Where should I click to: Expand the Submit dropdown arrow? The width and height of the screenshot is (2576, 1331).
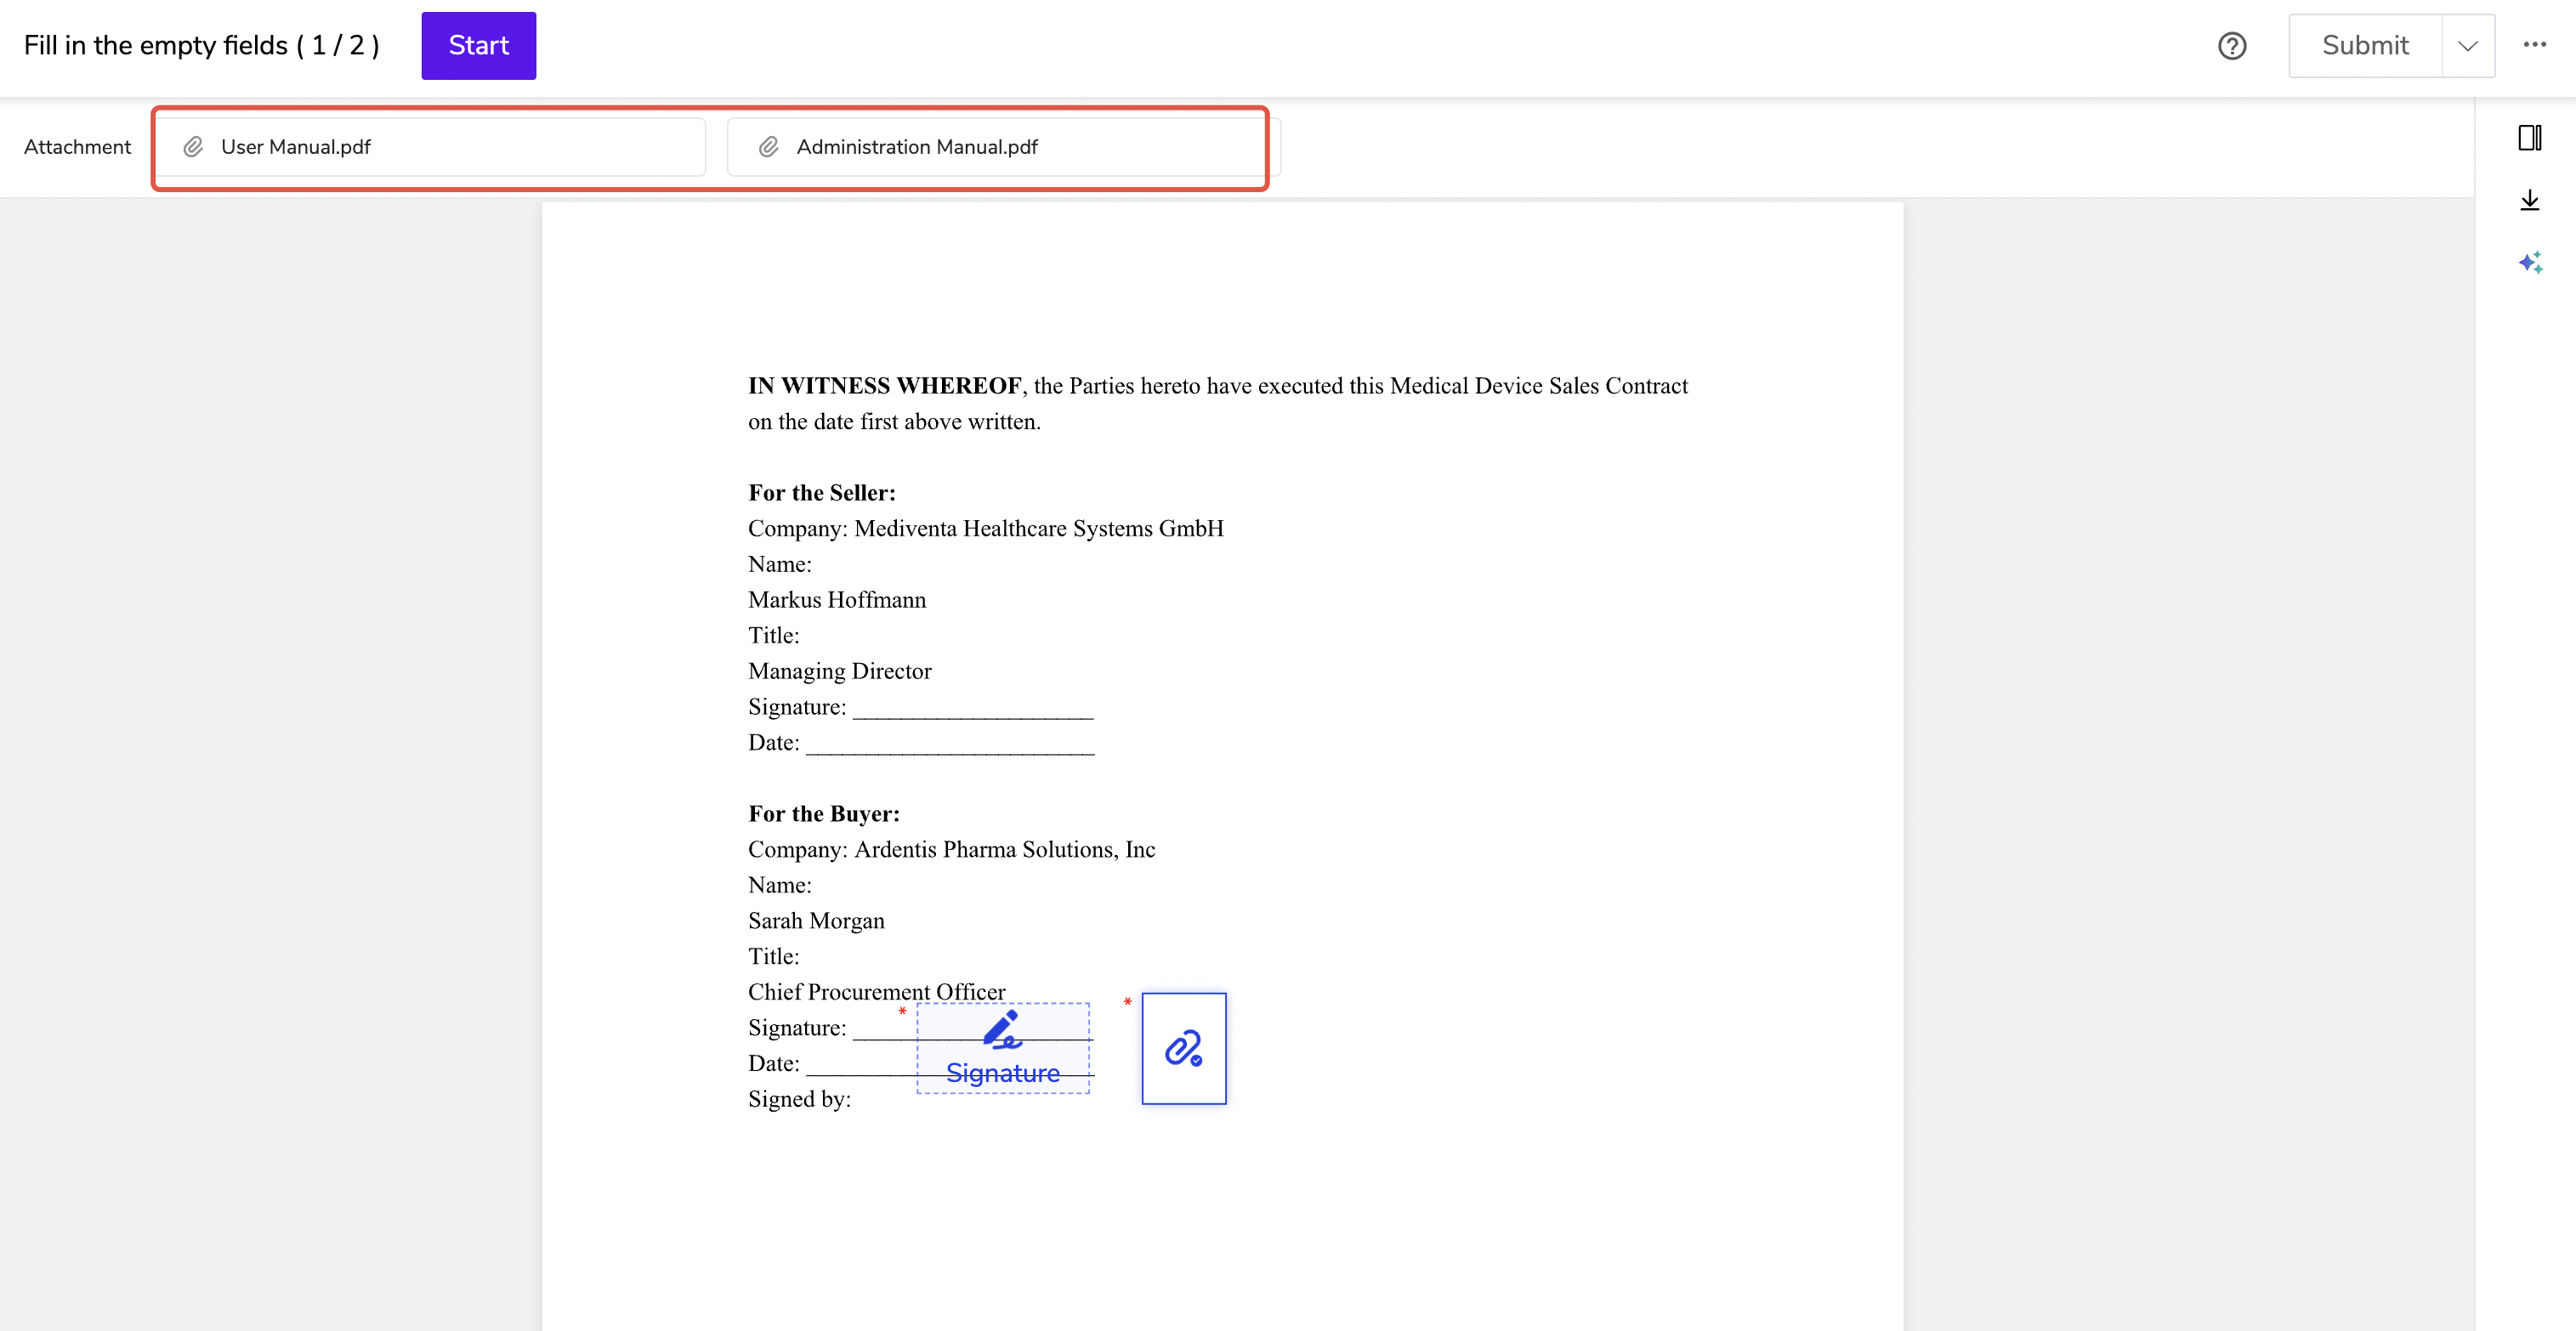(2467, 46)
